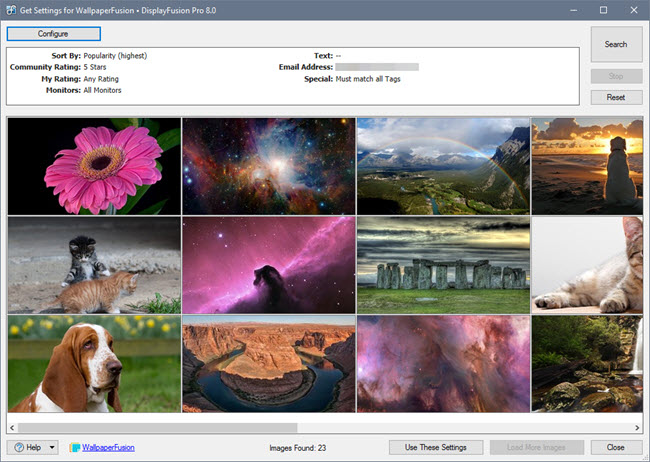Select the pink cloudy nebula thumbnail
Screen dimensions: 650x462
click(x=444, y=364)
